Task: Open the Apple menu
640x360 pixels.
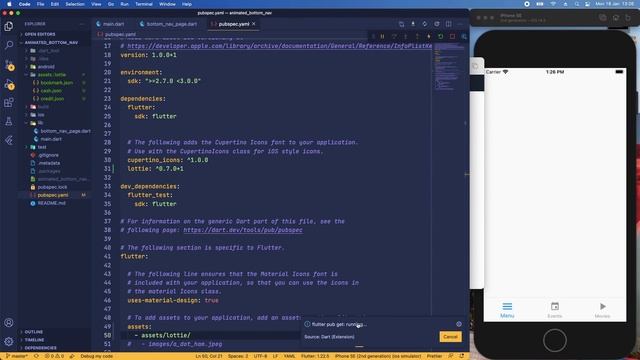Action: pyautogui.click(x=9, y=4)
